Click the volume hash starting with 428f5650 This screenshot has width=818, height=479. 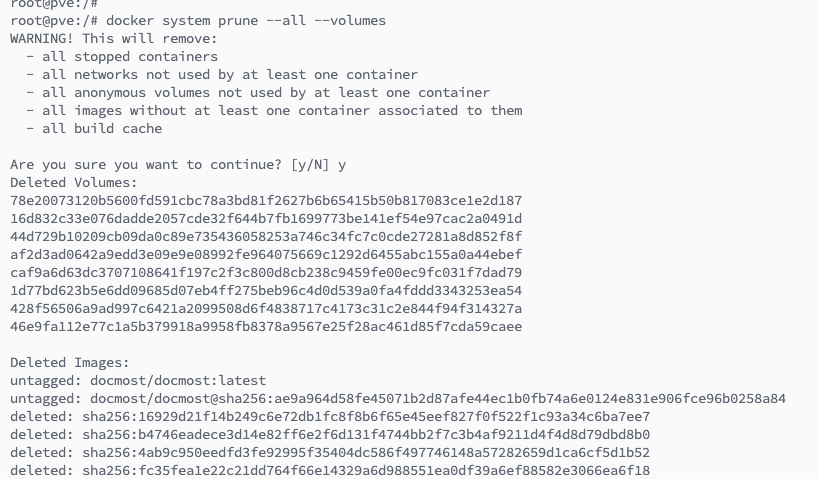point(266,308)
